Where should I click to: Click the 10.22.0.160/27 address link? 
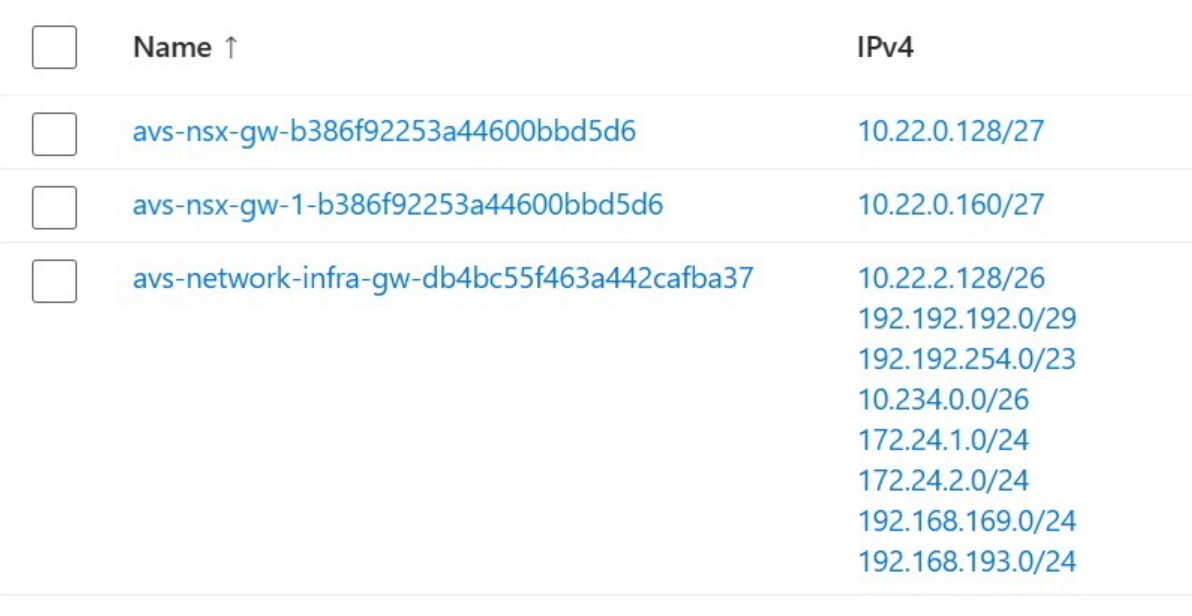pyautogui.click(x=951, y=205)
